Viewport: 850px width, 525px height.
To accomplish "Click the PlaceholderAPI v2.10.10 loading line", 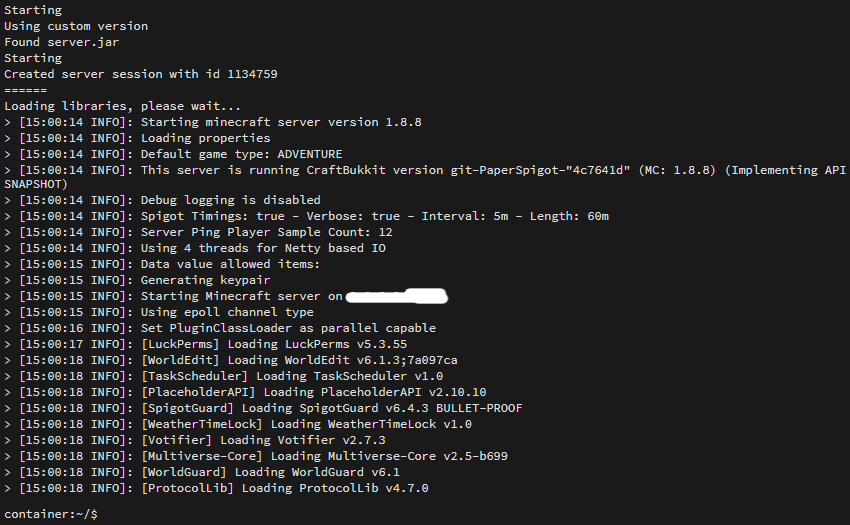I will pos(313,392).
